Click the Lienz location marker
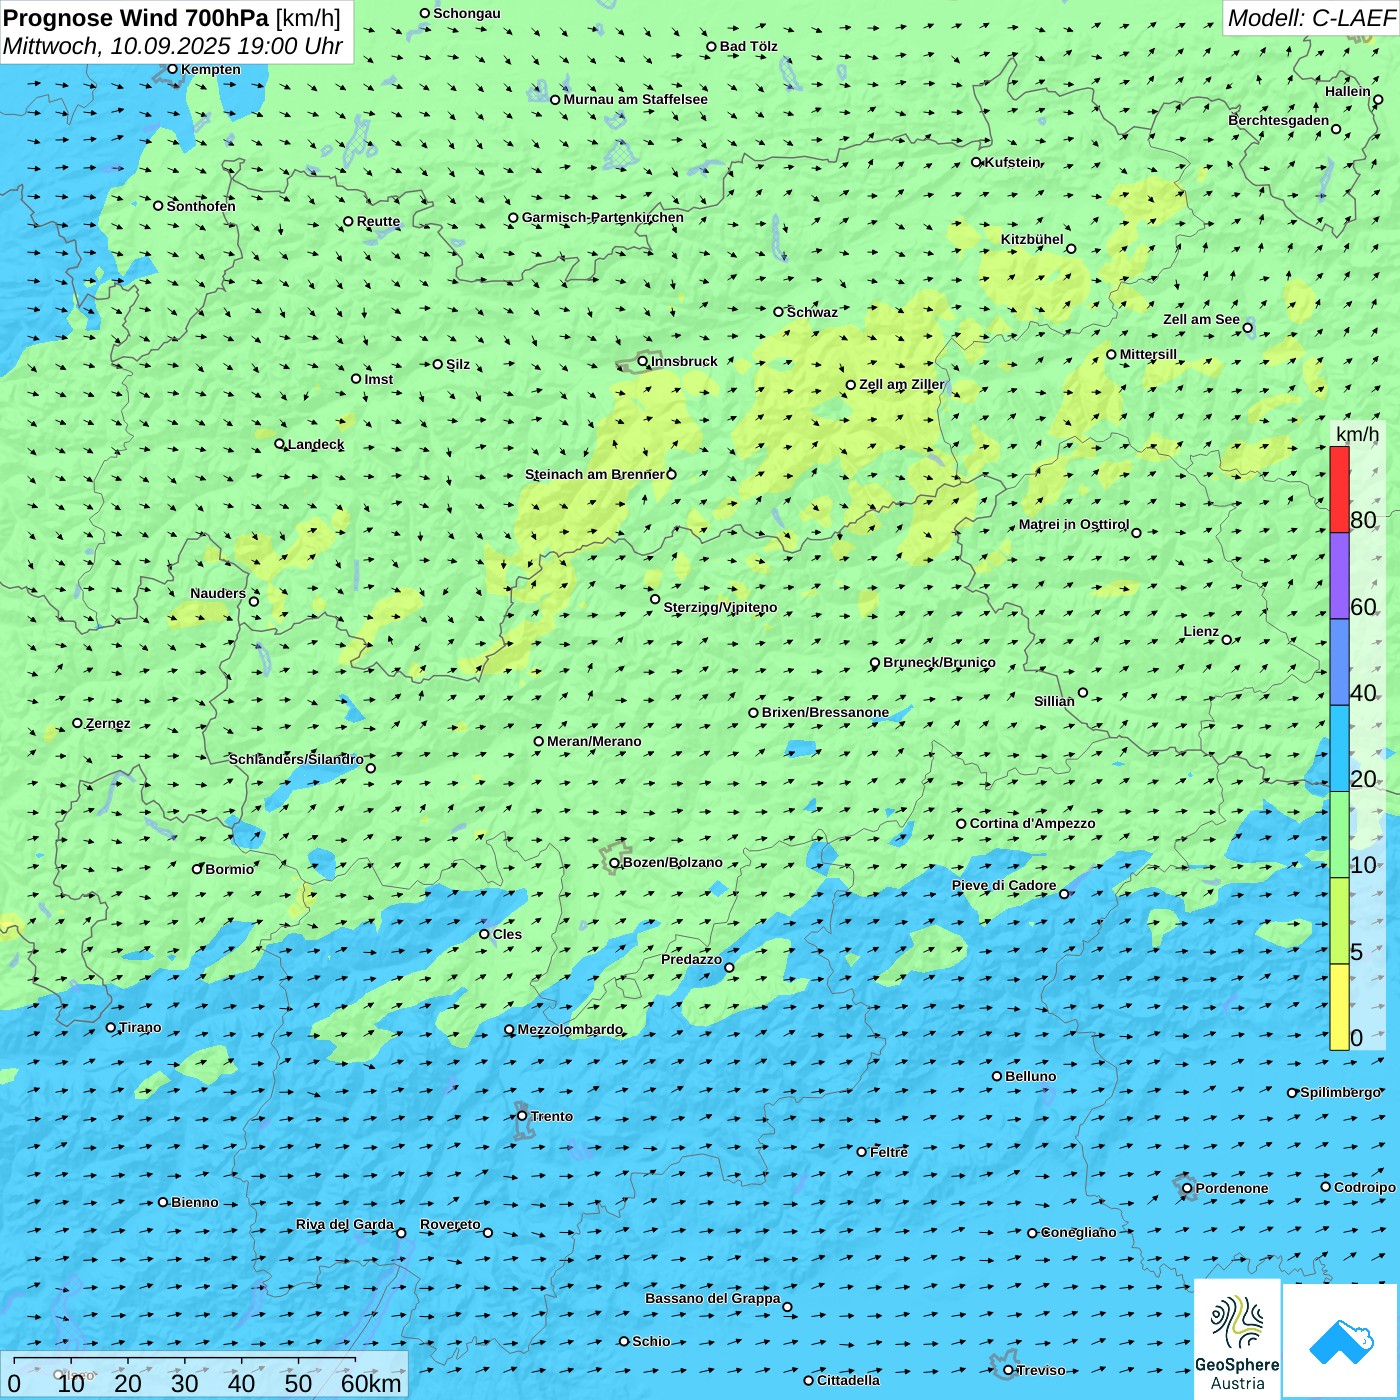The width and height of the screenshot is (1400, 1400). coord(1227,640)
